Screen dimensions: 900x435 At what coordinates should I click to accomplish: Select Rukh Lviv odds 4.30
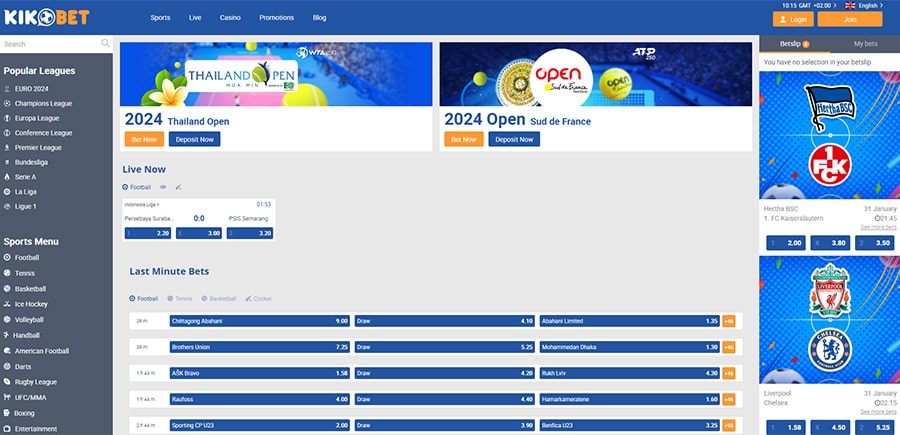point(630,373)
